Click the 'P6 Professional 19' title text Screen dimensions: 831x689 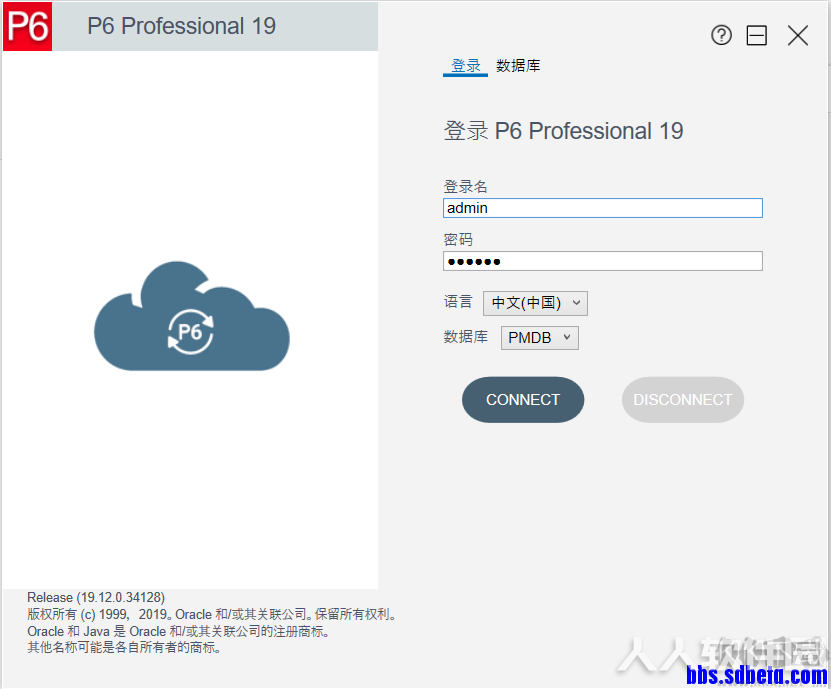pos(181,26)
